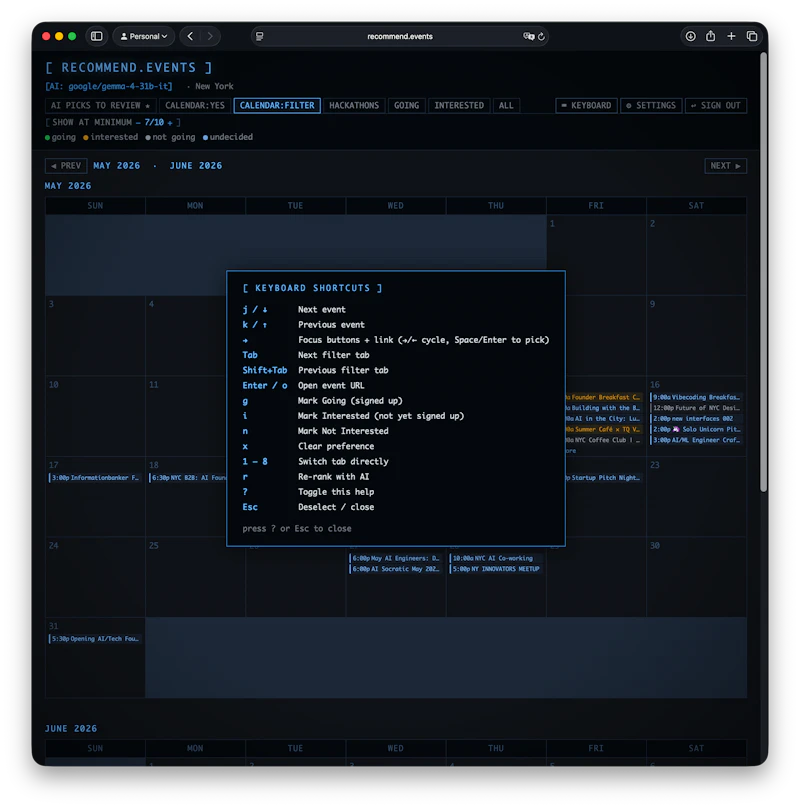Click the KEYBOARD SHORTCUTS dialog heading
This screenshot has height=808, width=800.
click(x=312, y=288)
